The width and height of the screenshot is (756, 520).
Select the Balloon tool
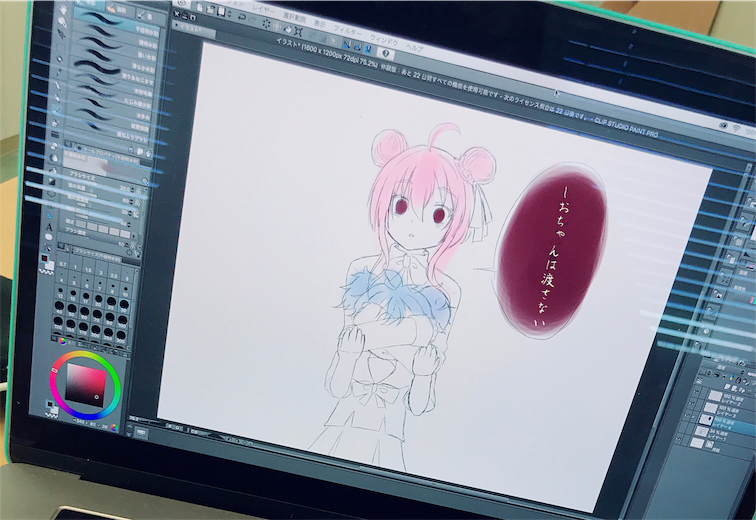pyautogui.click(x=49, y=237)
